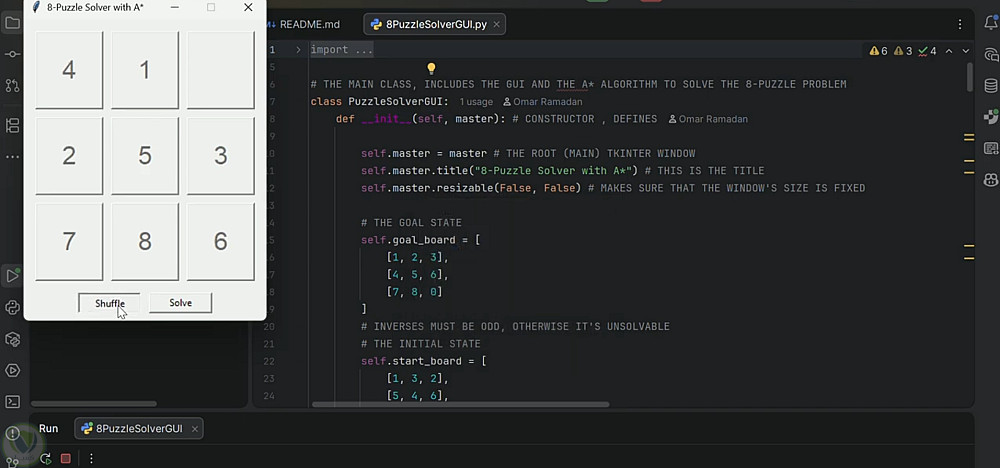Select the 8PuzzleSolverGUI run configuration tab

139,428
